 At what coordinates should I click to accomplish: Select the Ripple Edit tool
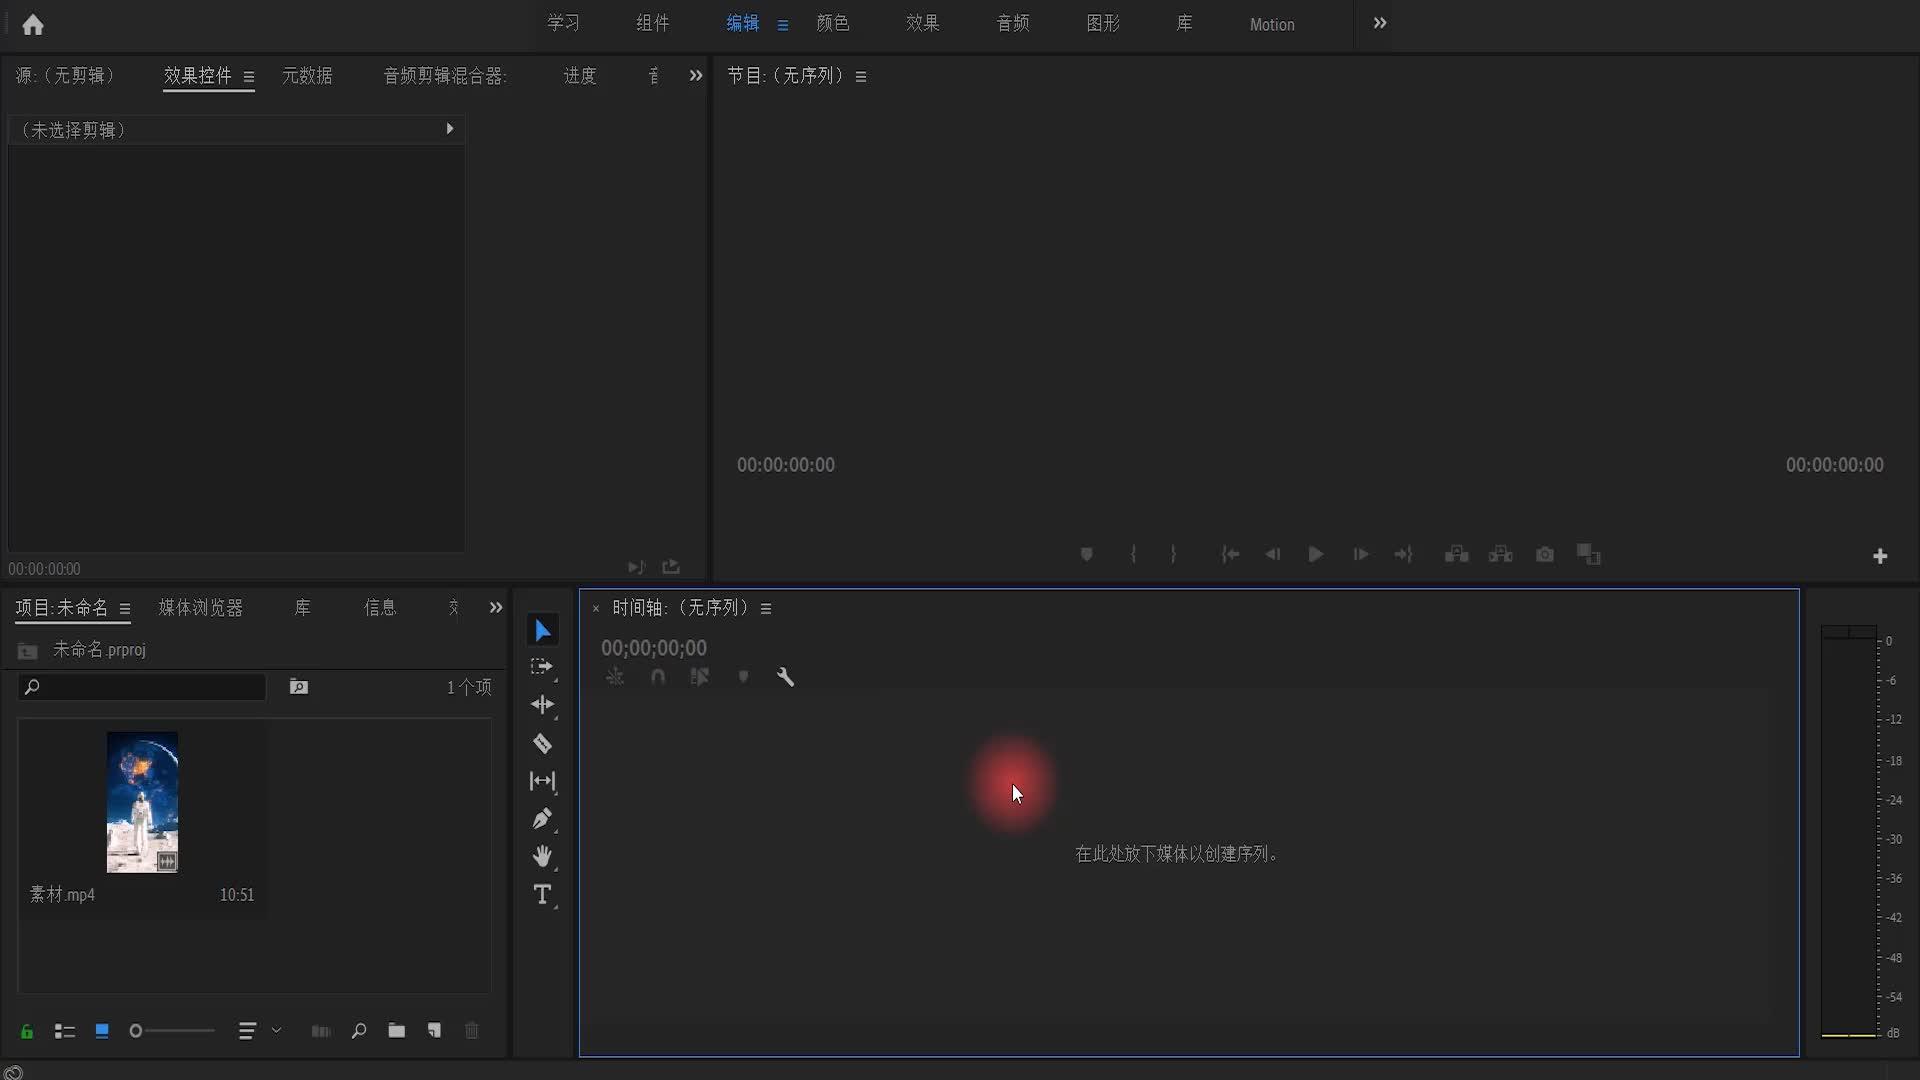coord(542,705)
